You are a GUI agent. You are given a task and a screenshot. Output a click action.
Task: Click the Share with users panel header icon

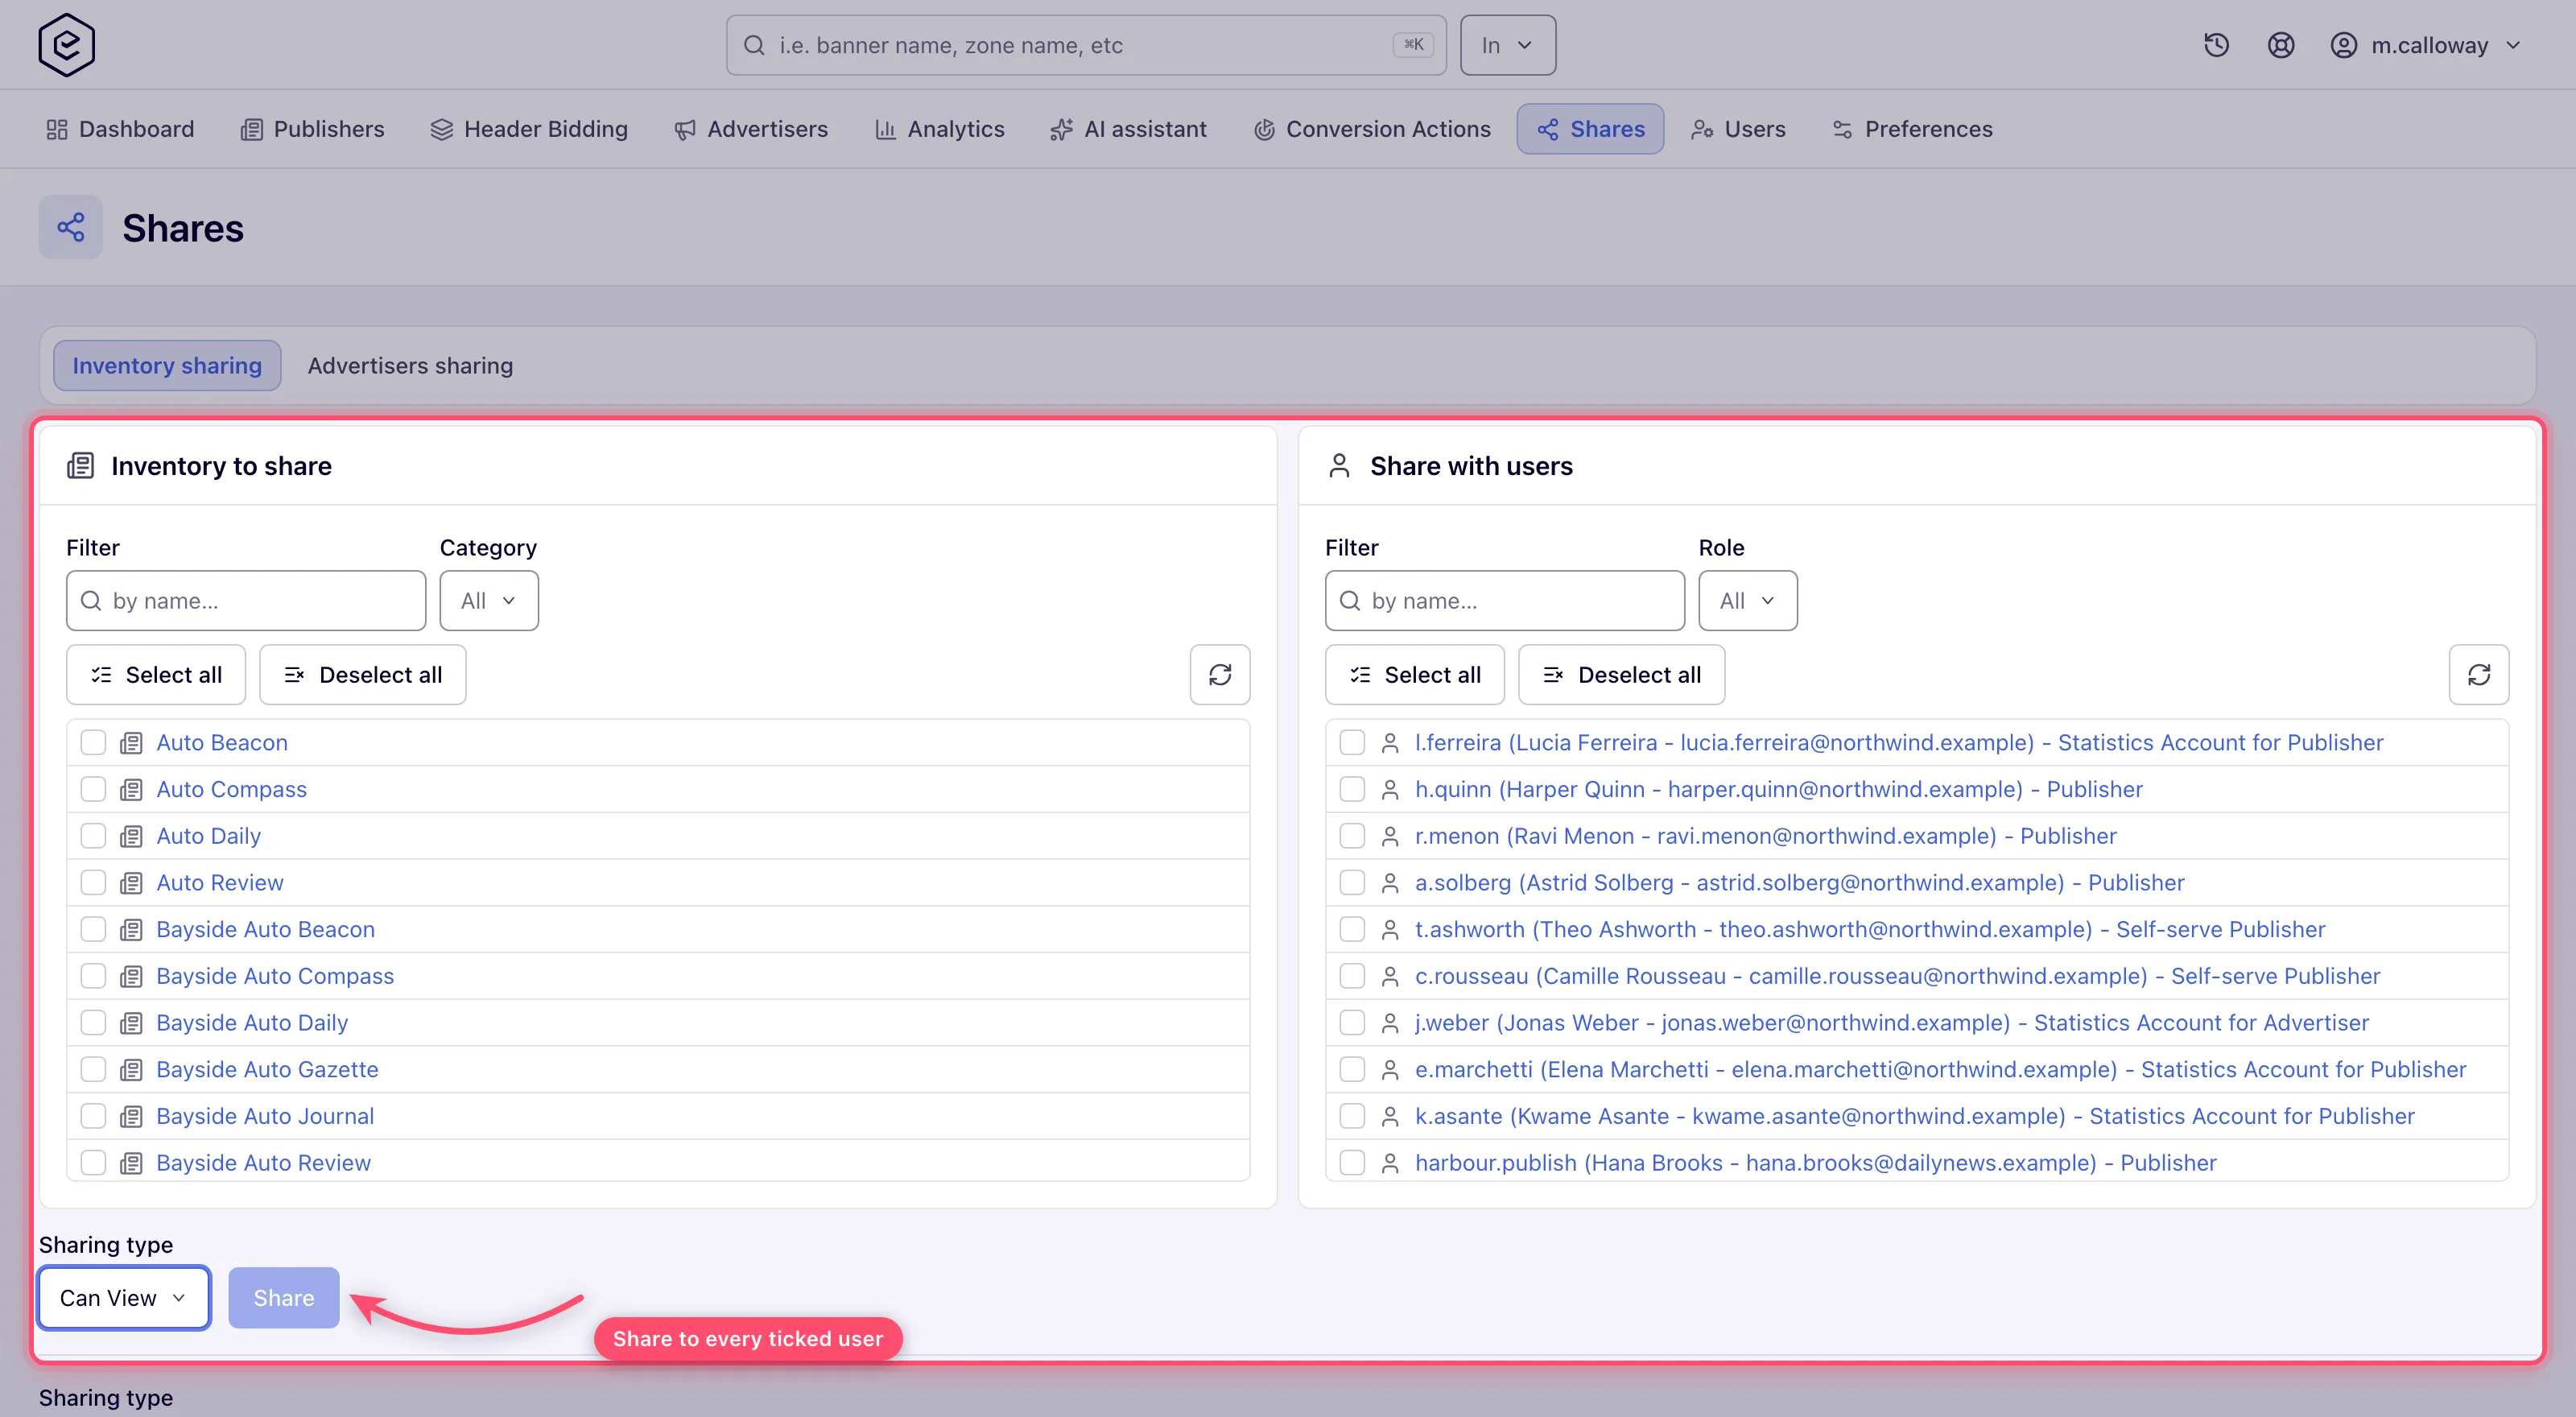[1339, 466]
